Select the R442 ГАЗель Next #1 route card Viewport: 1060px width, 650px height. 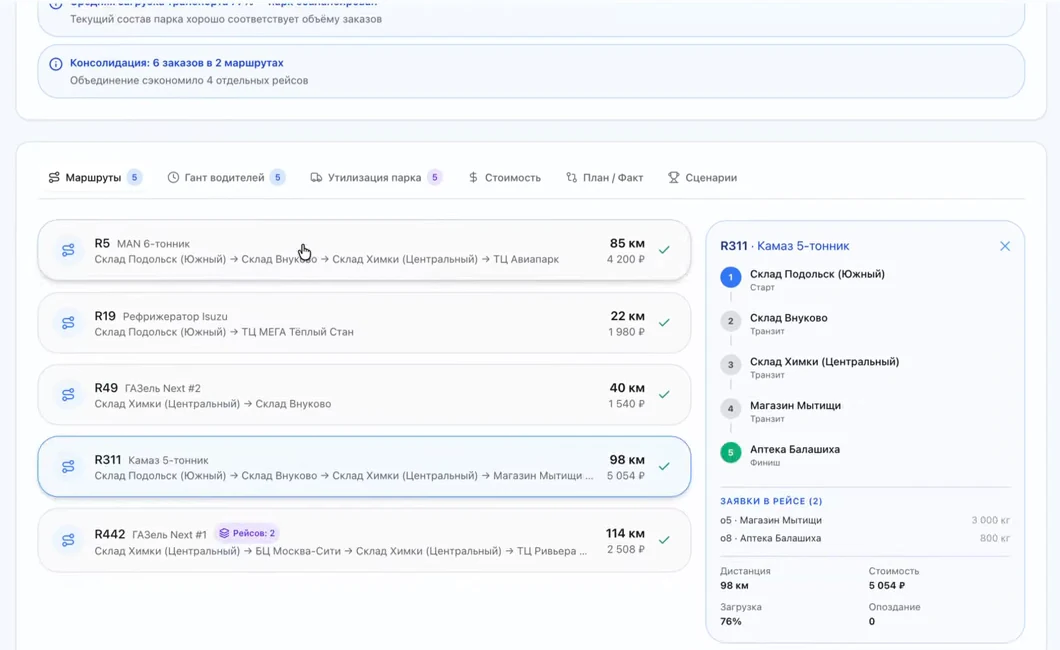(x=364, y=541)
